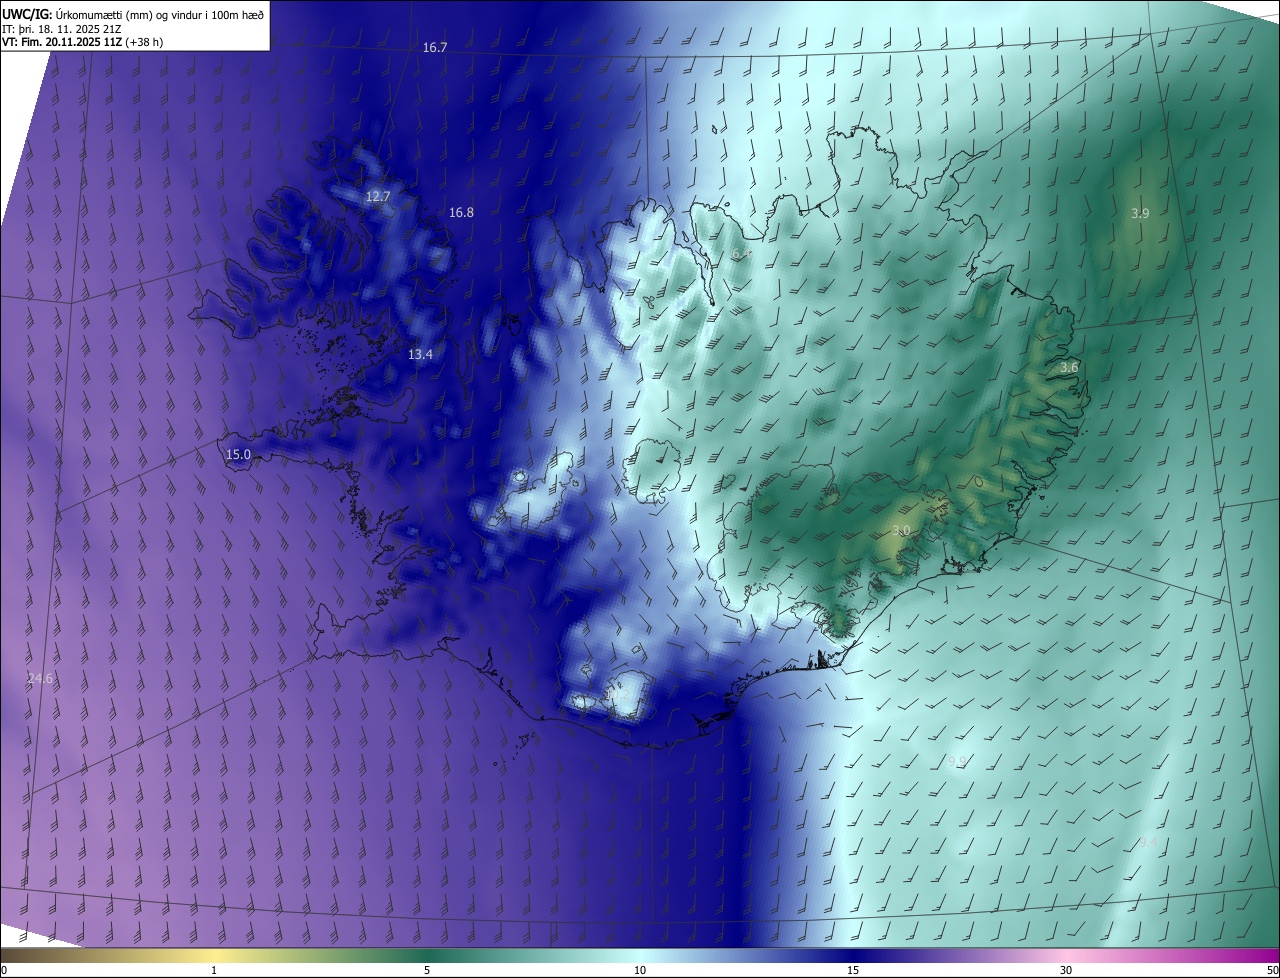Click the '50' tick on color scale

[1272, 970]
